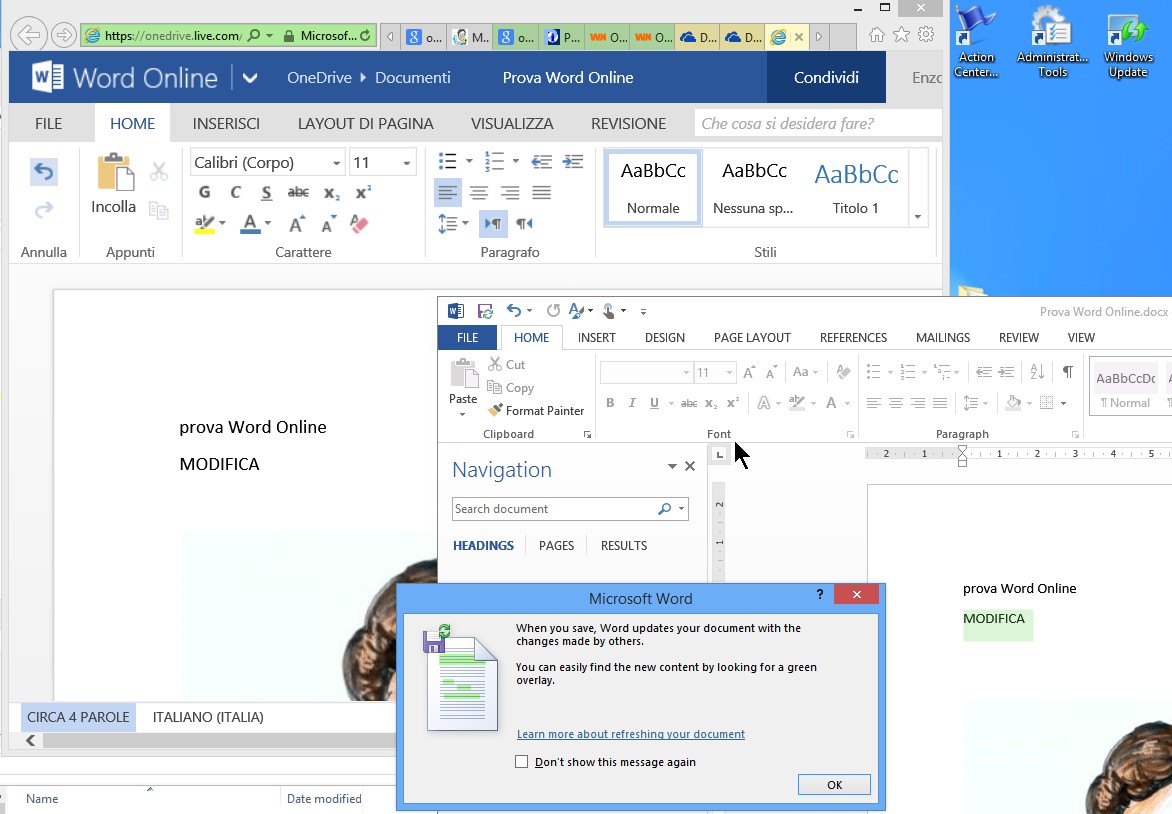
Task: Toggle left-to-right text direction in Word Online
Action: point(492,223)
